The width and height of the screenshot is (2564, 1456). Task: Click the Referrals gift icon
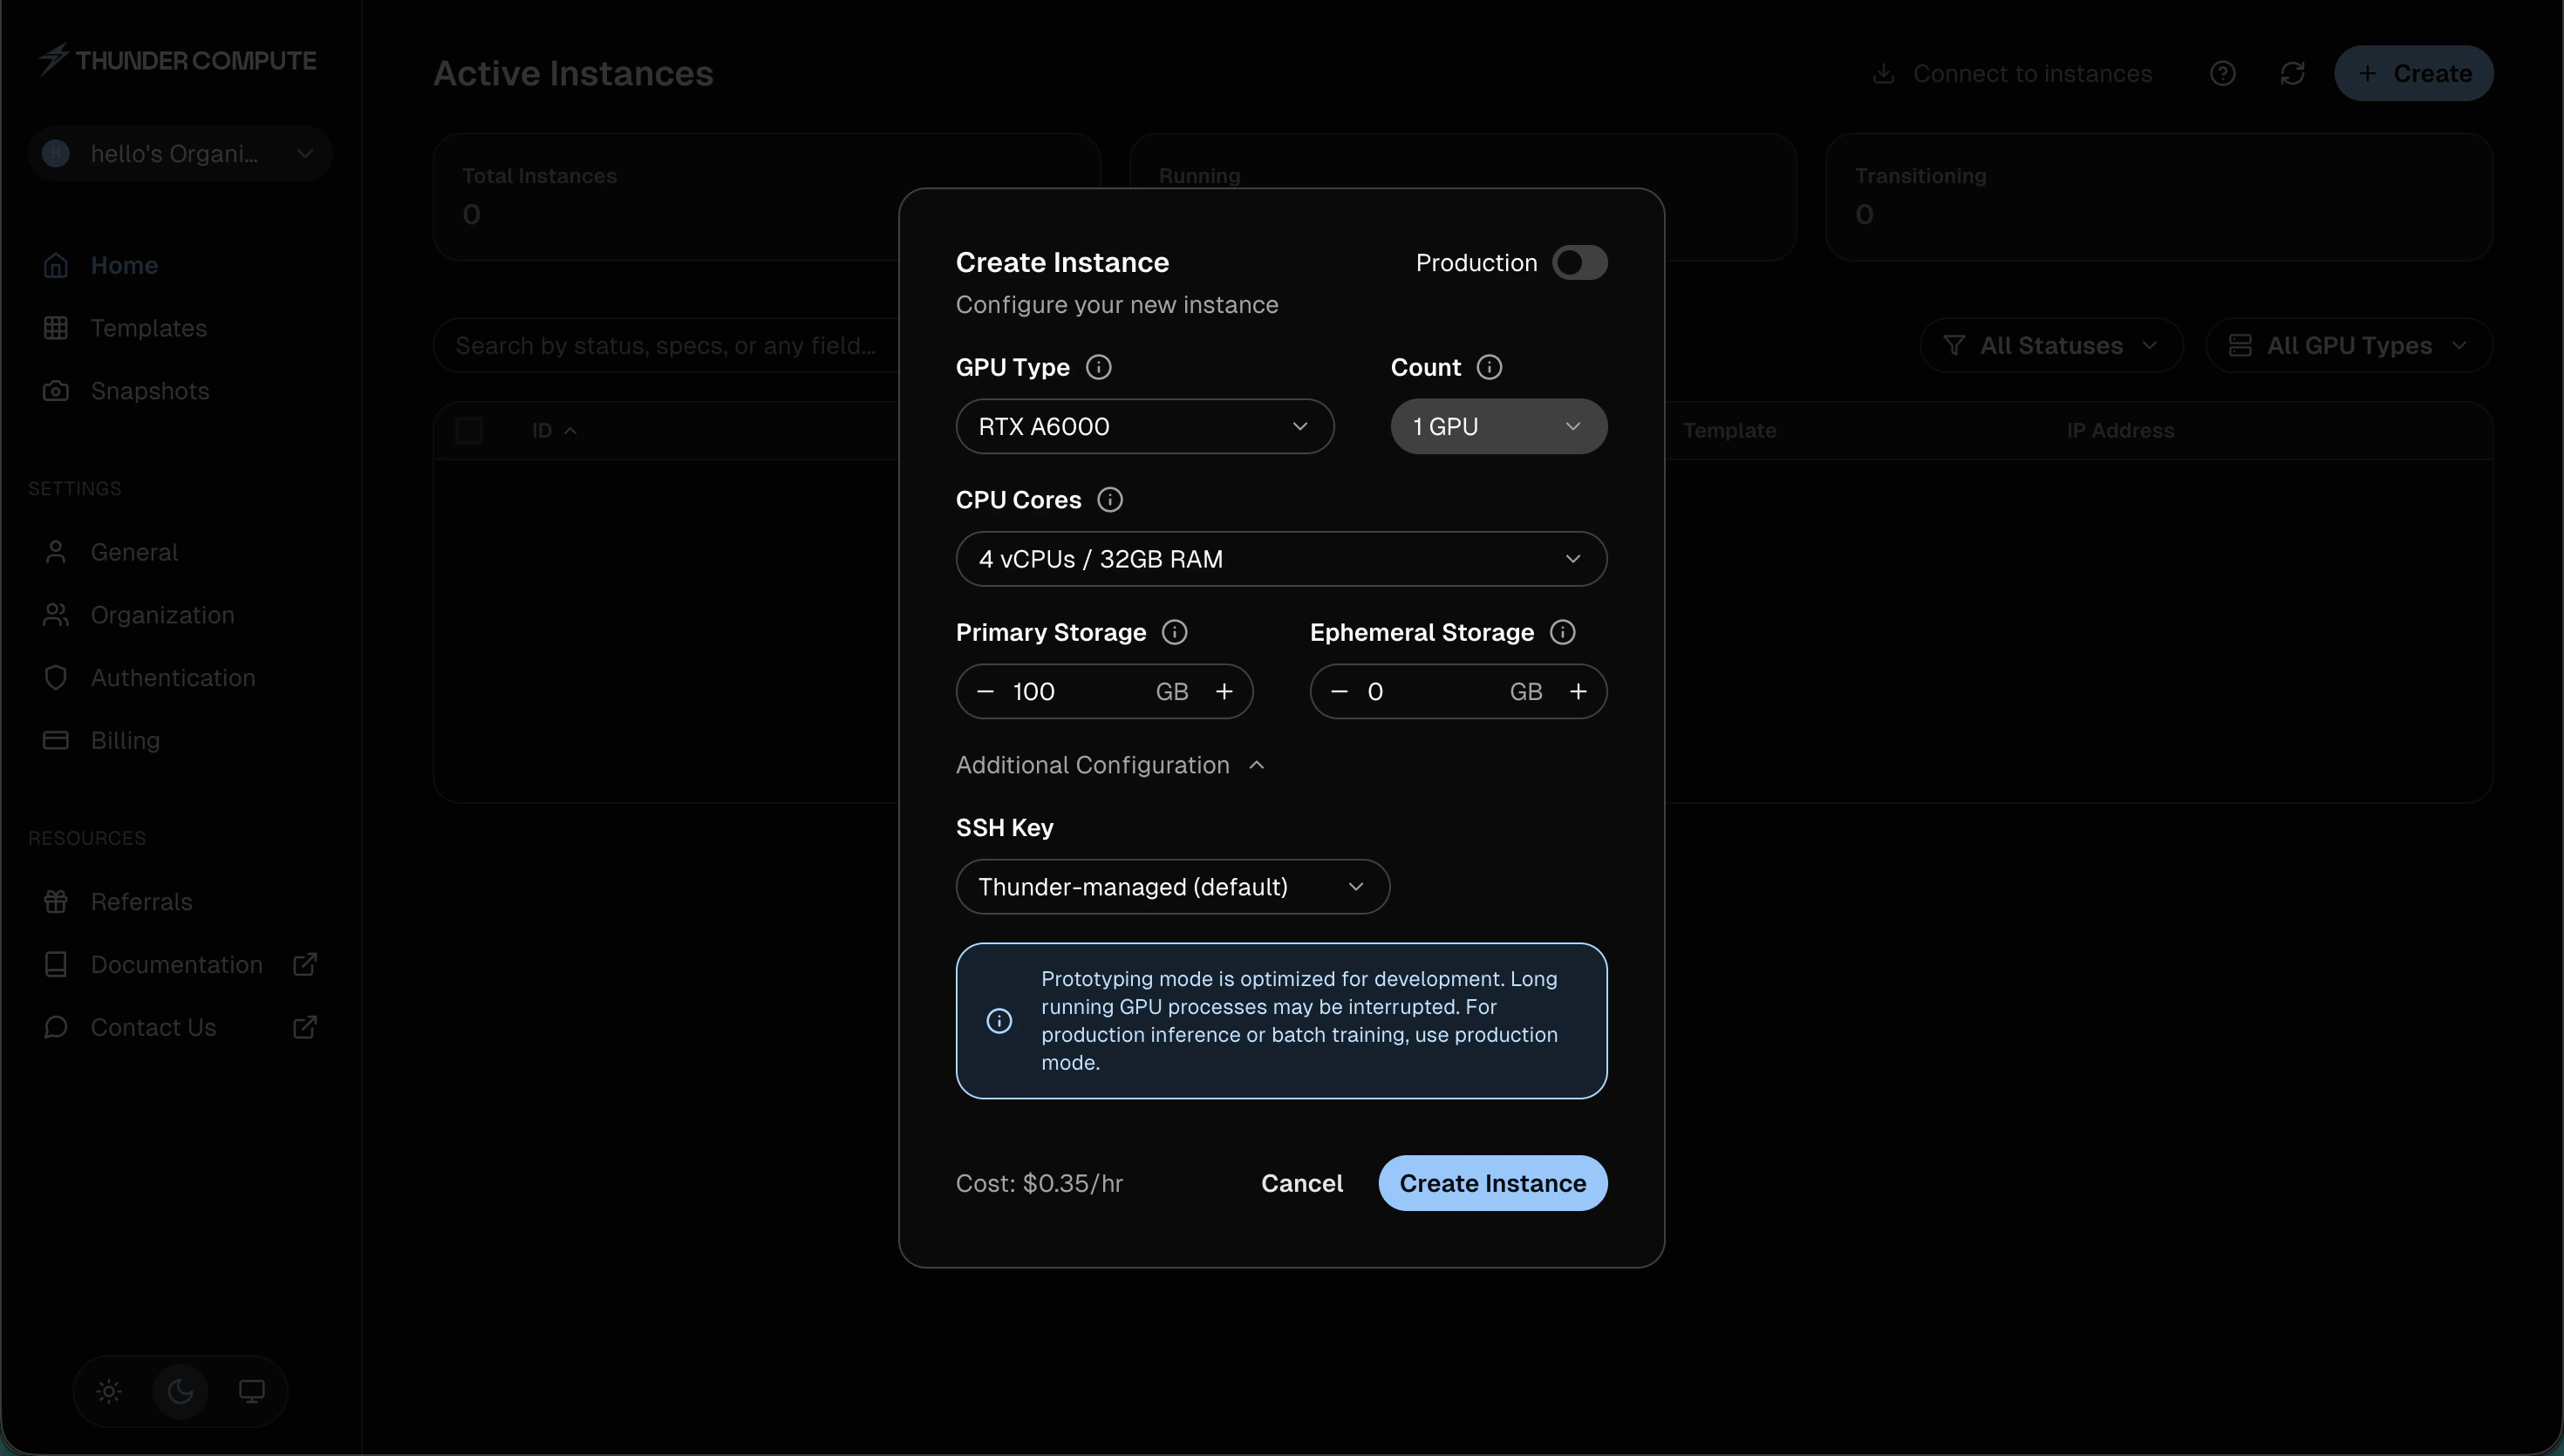56,902
